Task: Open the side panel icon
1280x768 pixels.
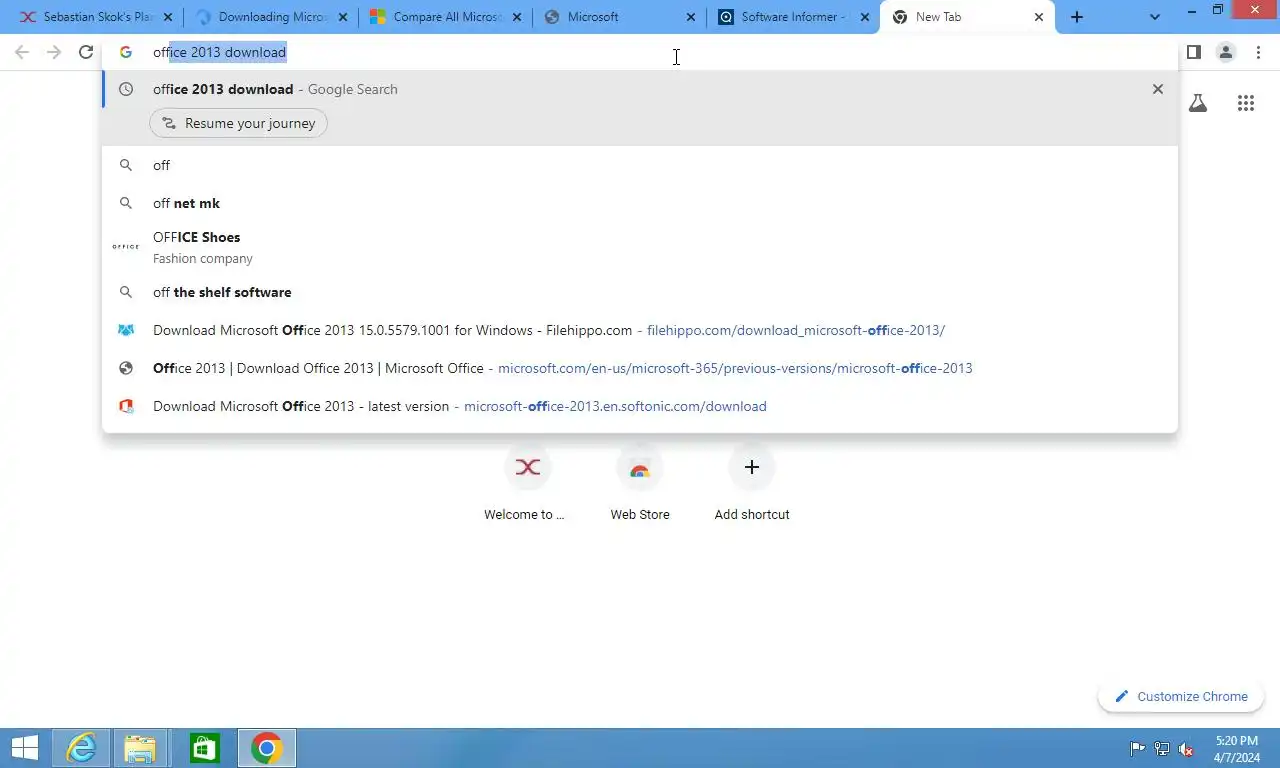Action: coord(1193,52)
